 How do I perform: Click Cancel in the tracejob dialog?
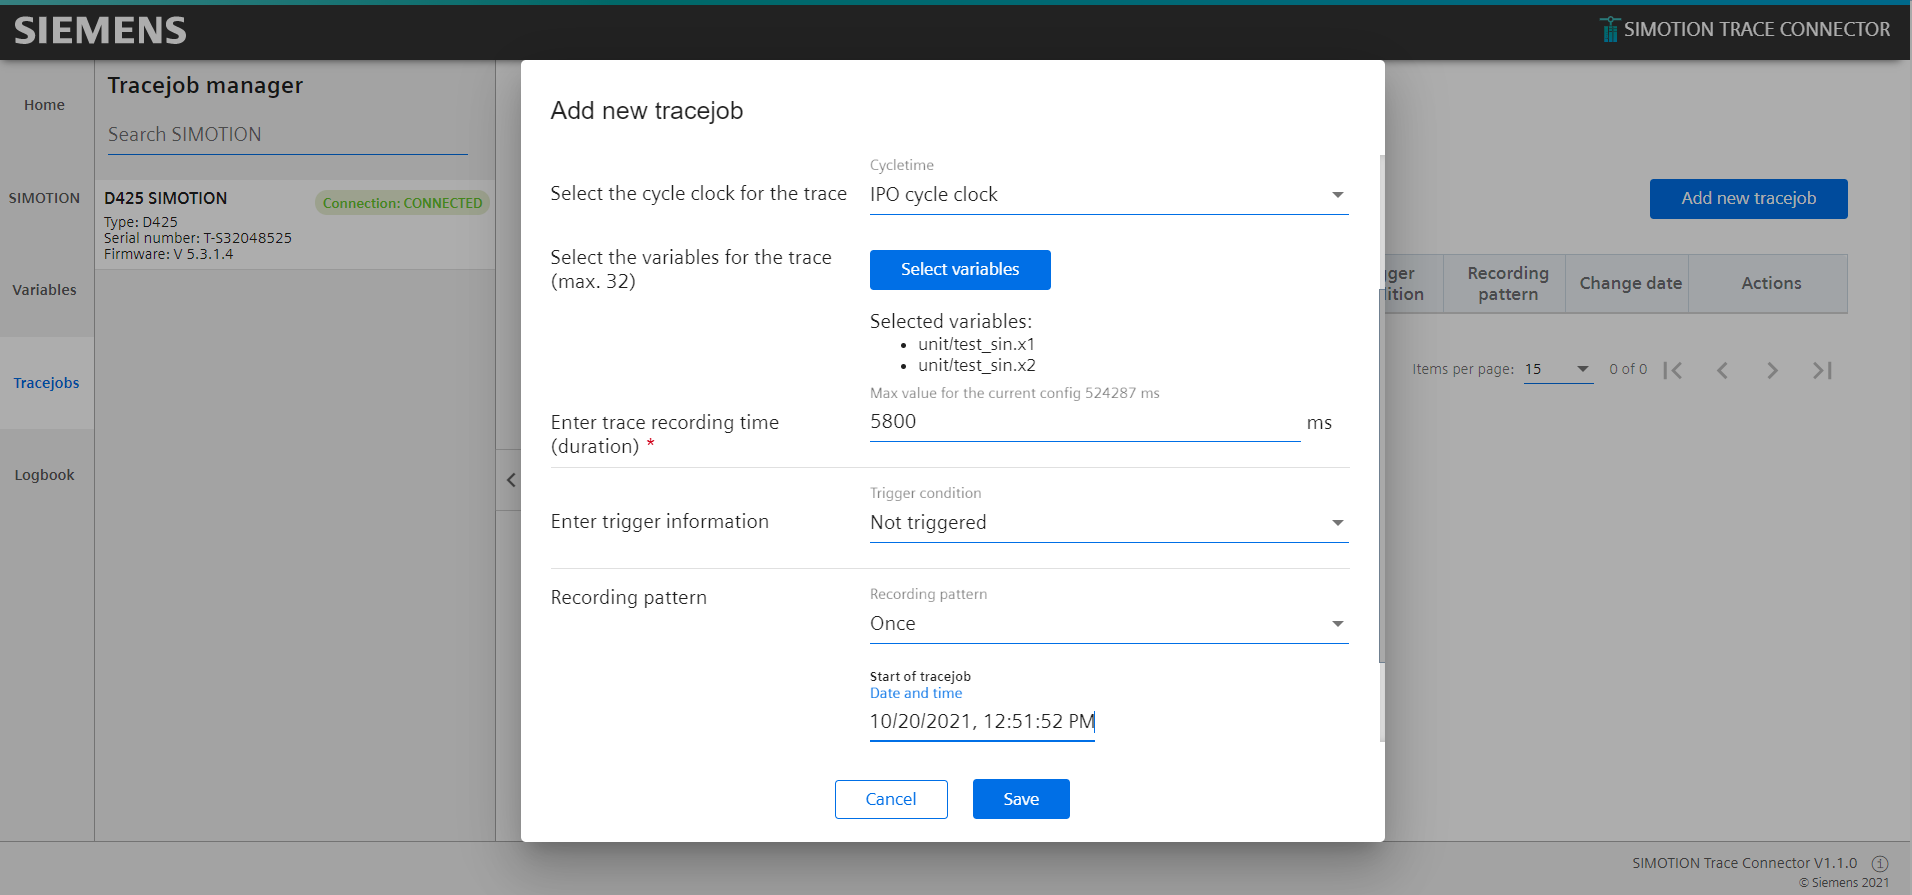coord(891,799)
